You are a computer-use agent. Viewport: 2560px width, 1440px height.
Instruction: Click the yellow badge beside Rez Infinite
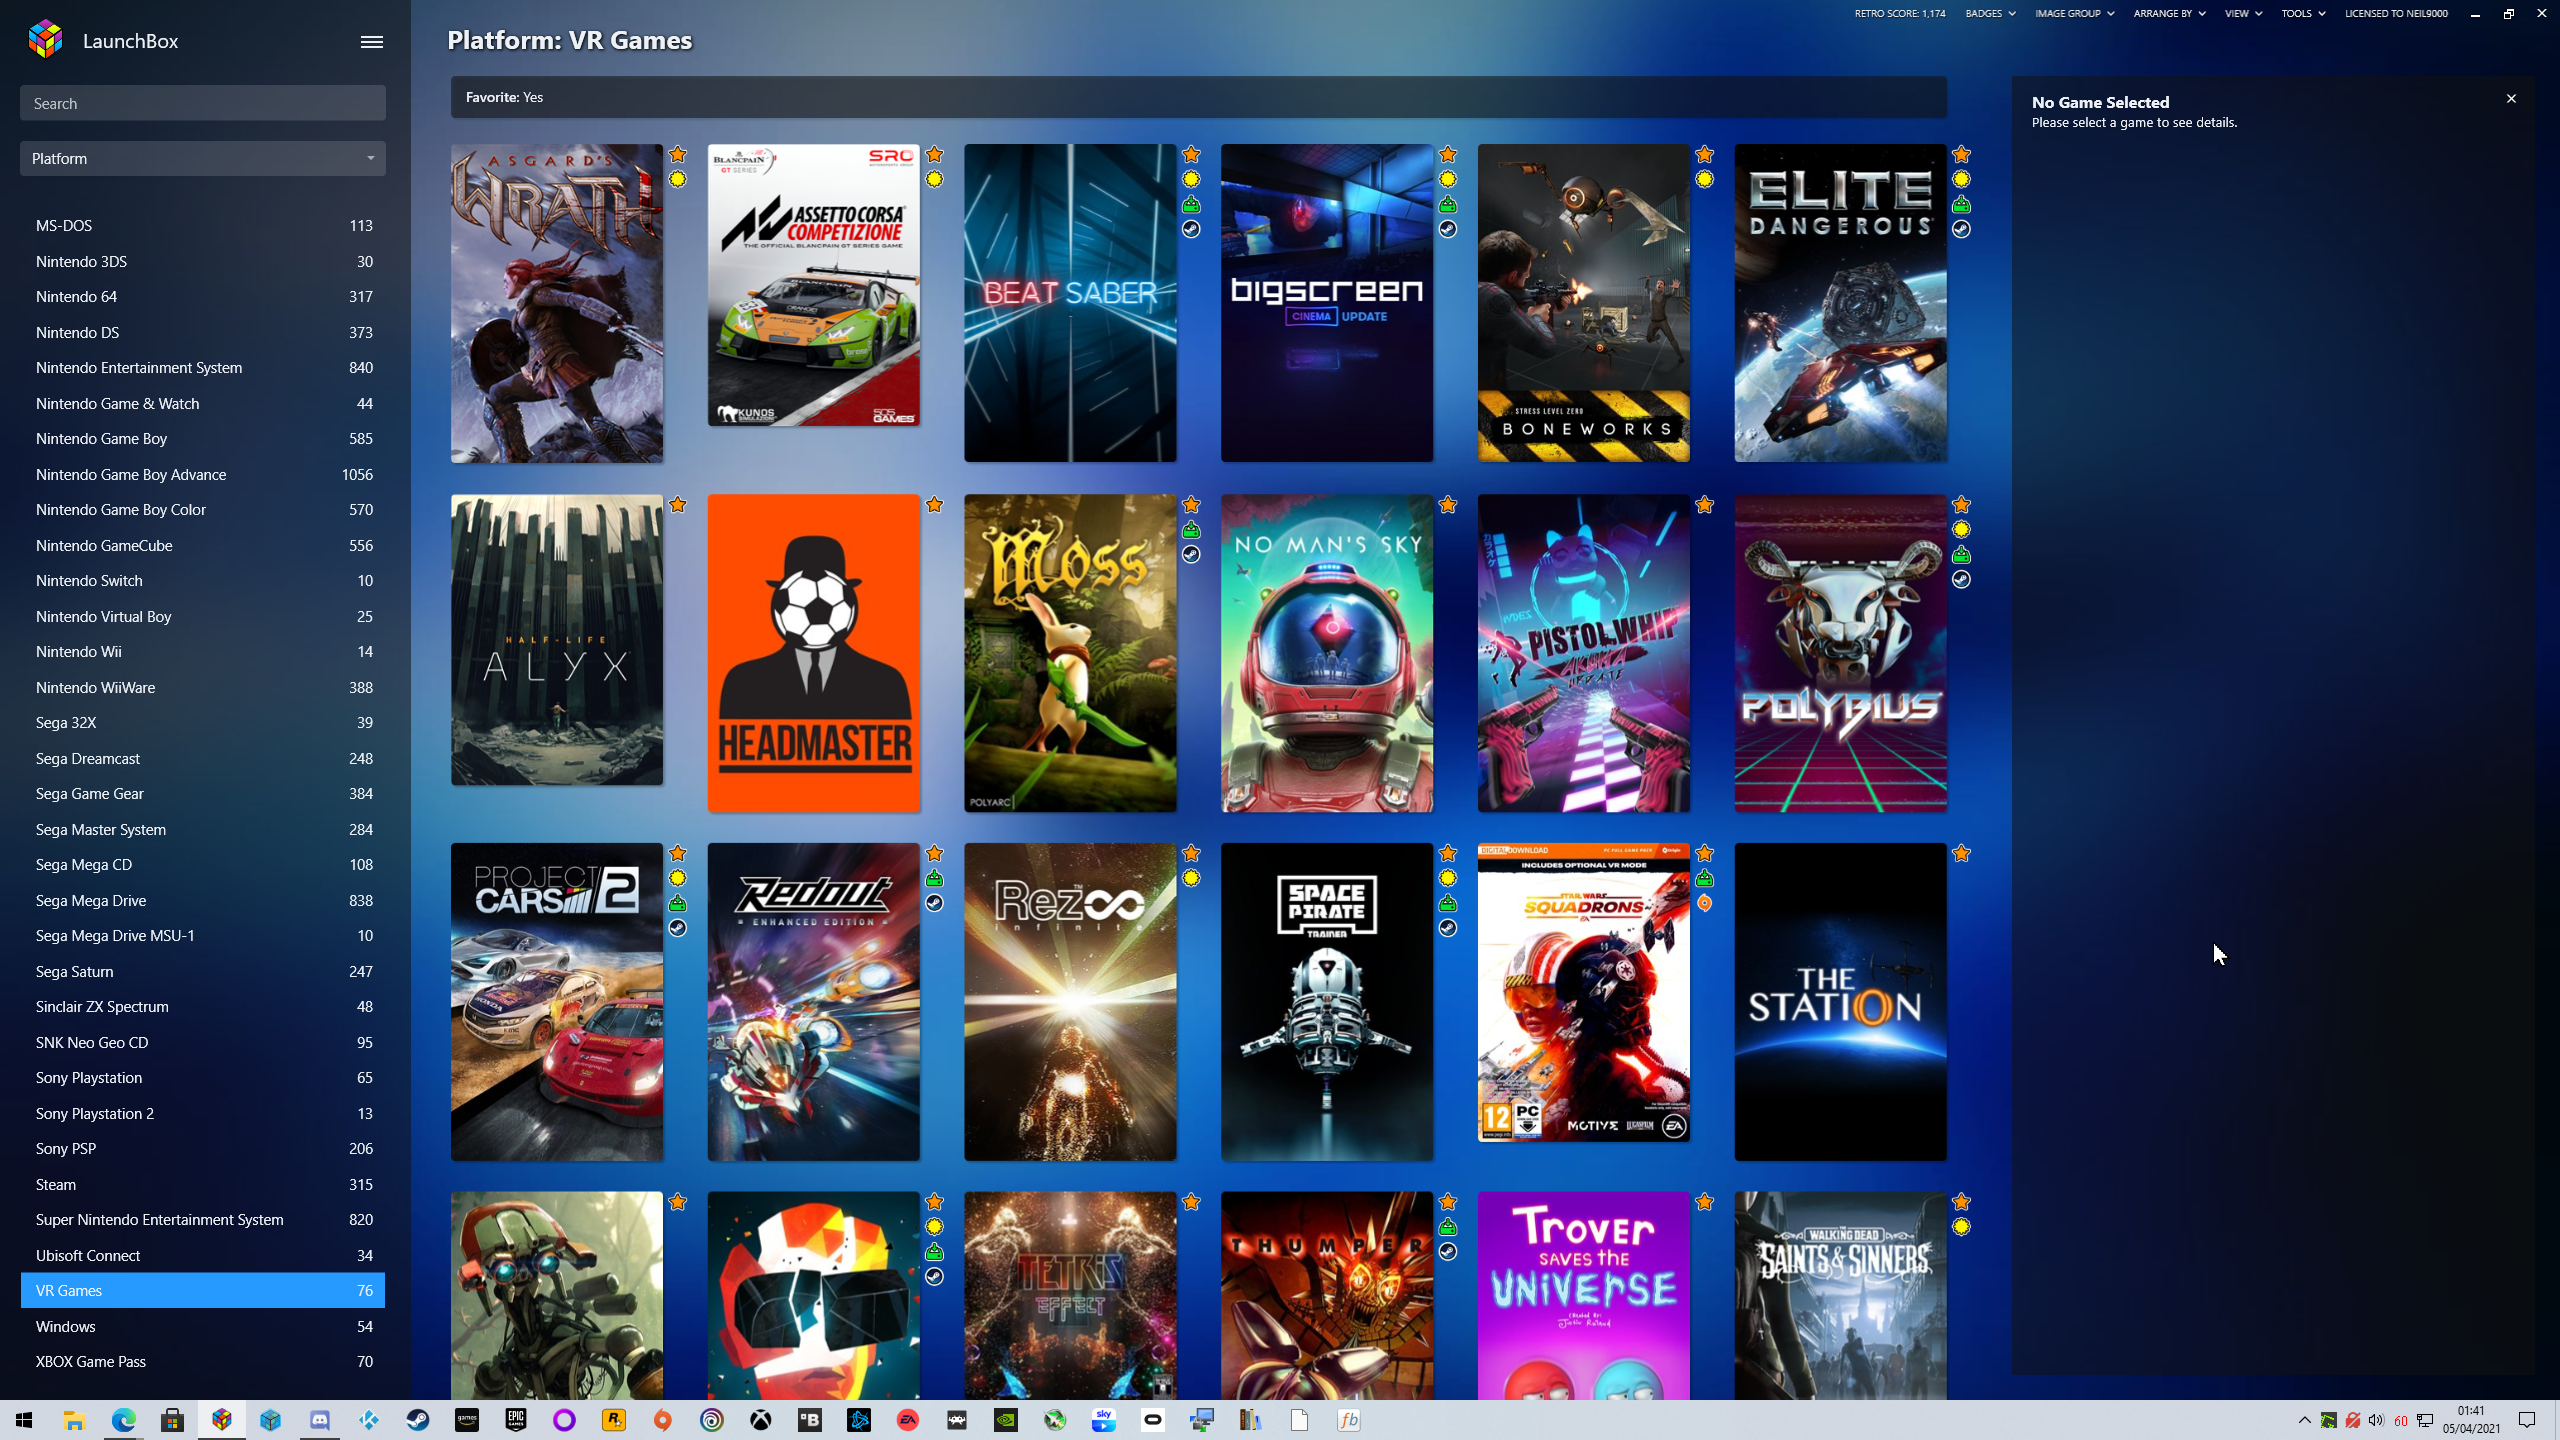coord(1191,878)
